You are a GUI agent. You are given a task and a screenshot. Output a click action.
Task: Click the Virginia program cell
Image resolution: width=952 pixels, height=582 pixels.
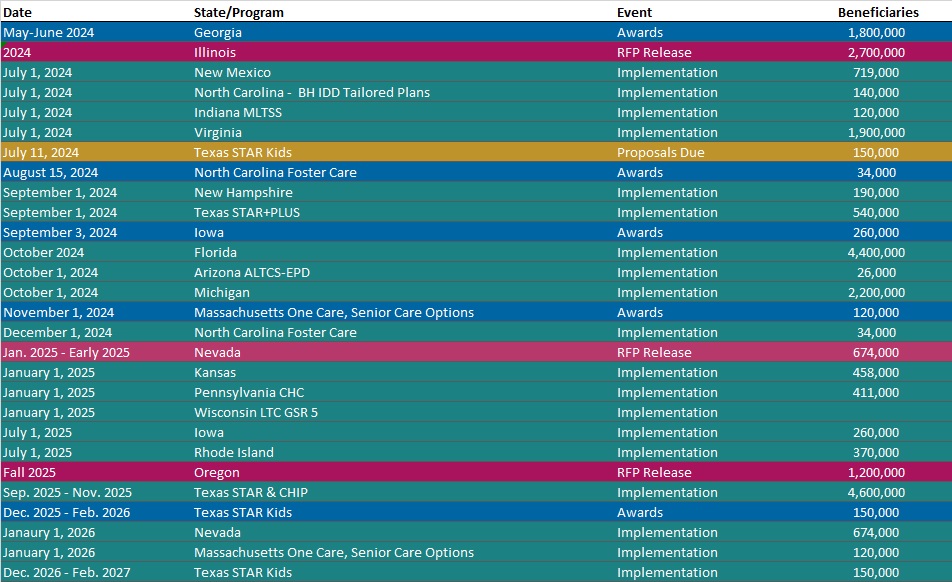point(217,132)
